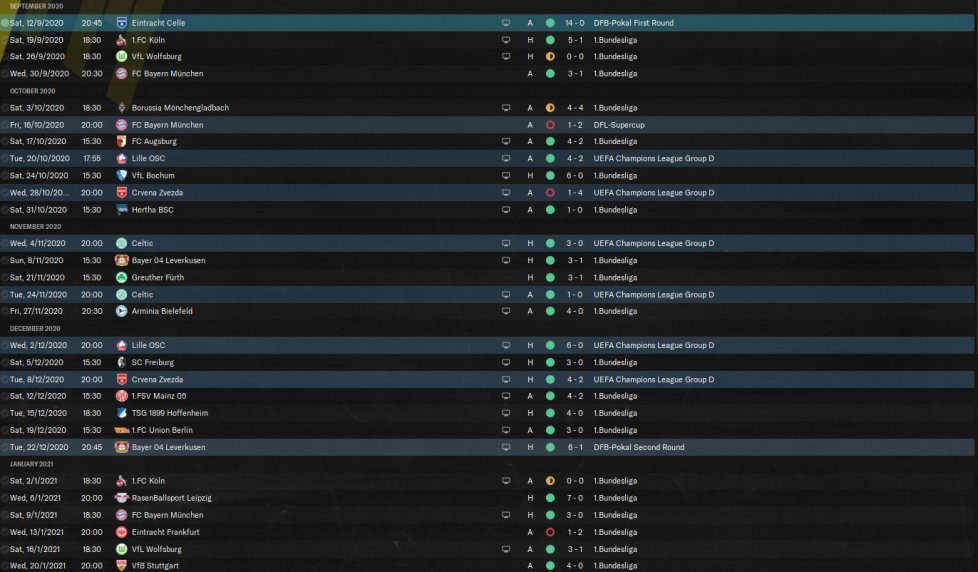
Task: Click the VfL Wolfsburg badge on 26/9/2020
Action: tap(121, 56)
